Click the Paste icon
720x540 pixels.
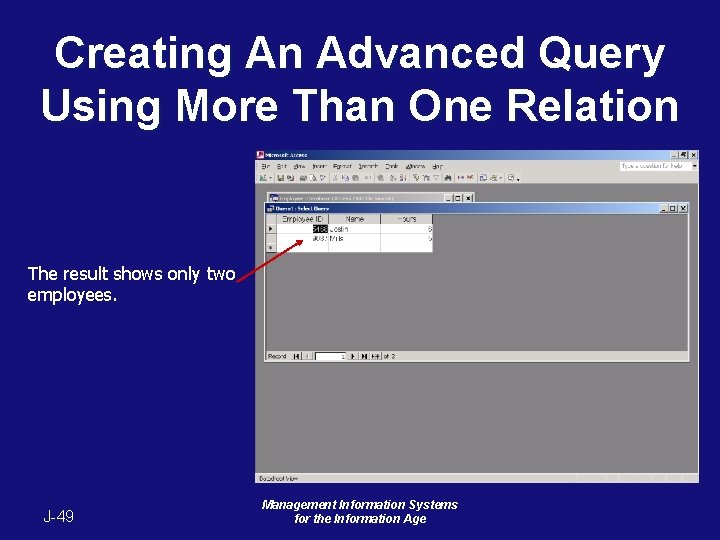[355, 178]
